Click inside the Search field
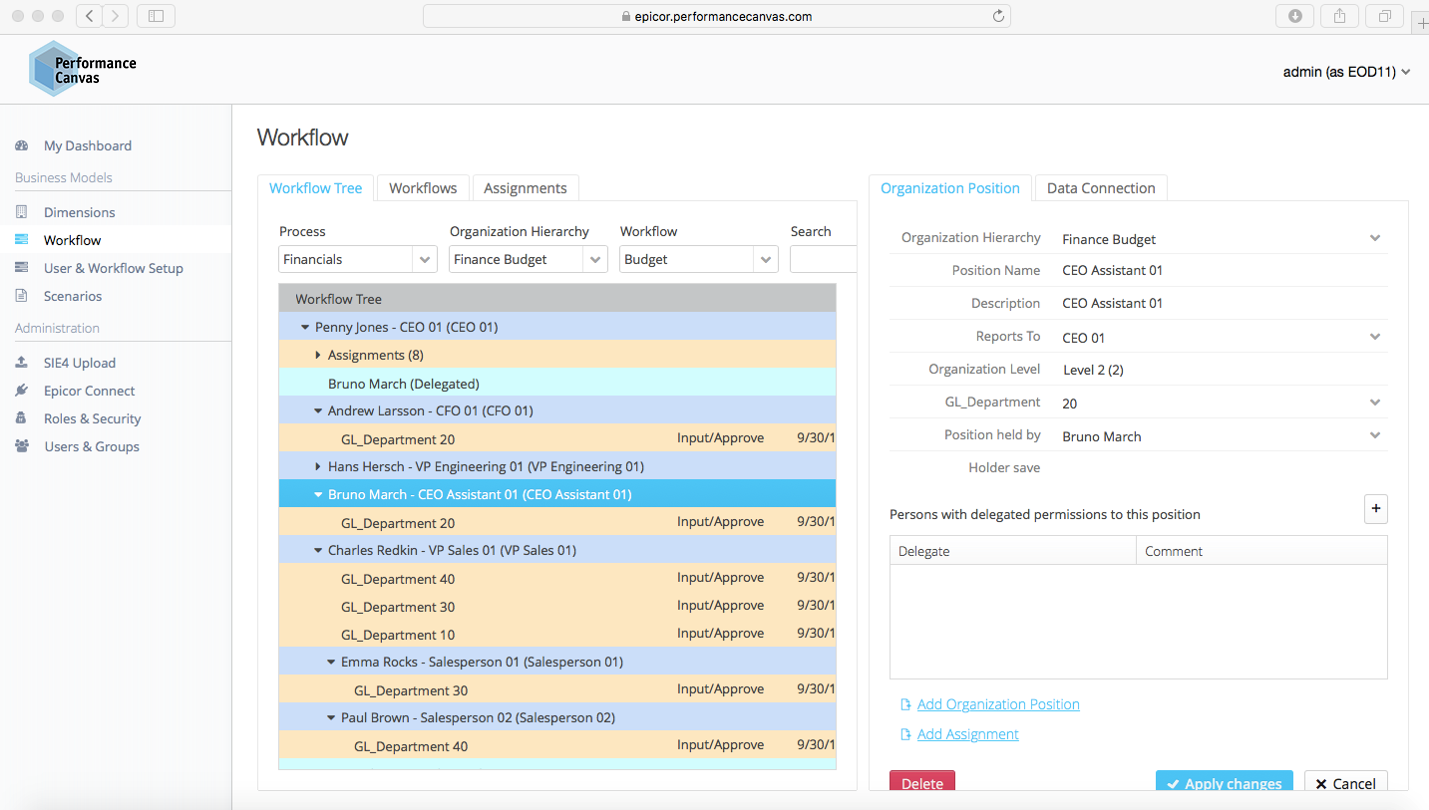The image size is (1429, 810). pyautogui.click(x=830, y=258)
